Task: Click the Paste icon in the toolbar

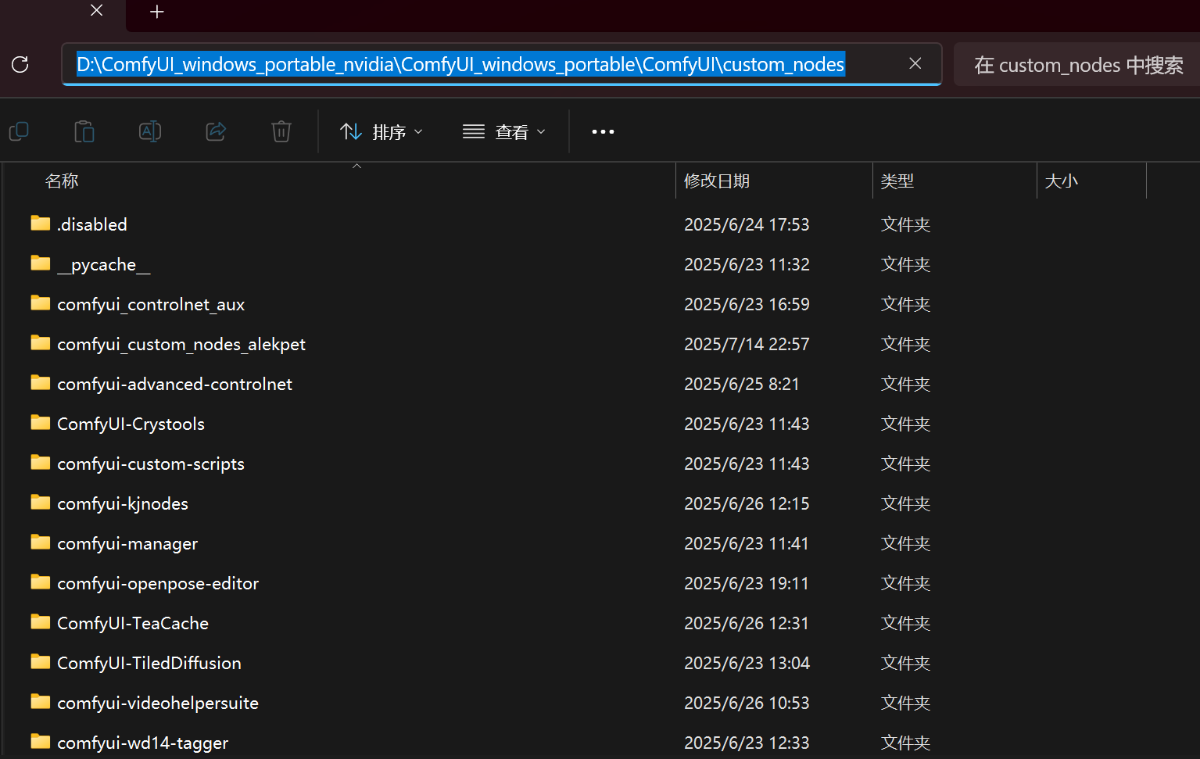Action: (x=84, y=131)
